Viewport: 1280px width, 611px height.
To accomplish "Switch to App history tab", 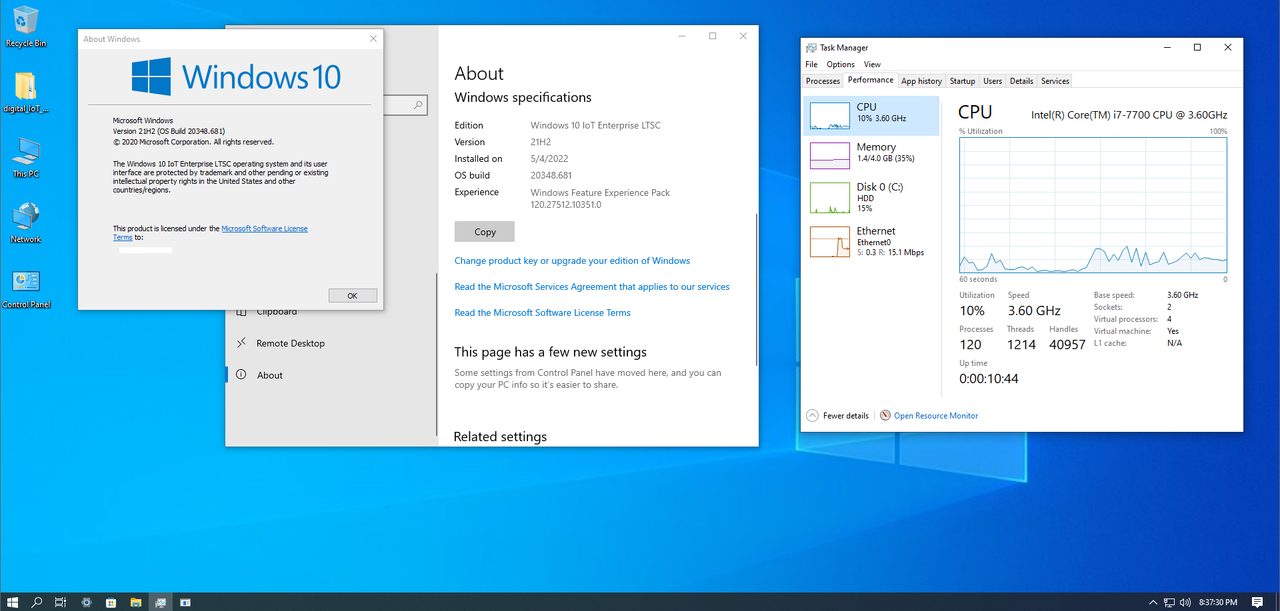I will click(x=921, y=81).
